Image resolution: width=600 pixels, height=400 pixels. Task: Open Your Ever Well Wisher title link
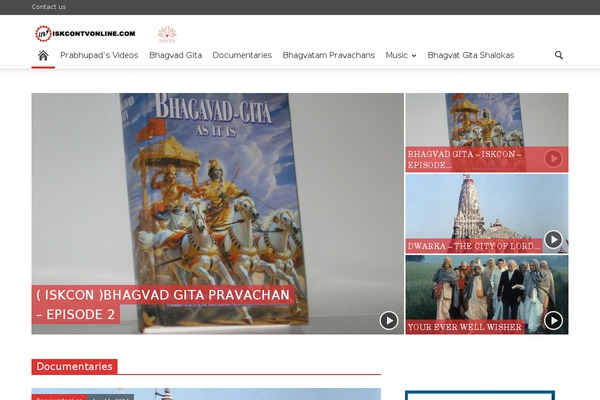[465, 327]
